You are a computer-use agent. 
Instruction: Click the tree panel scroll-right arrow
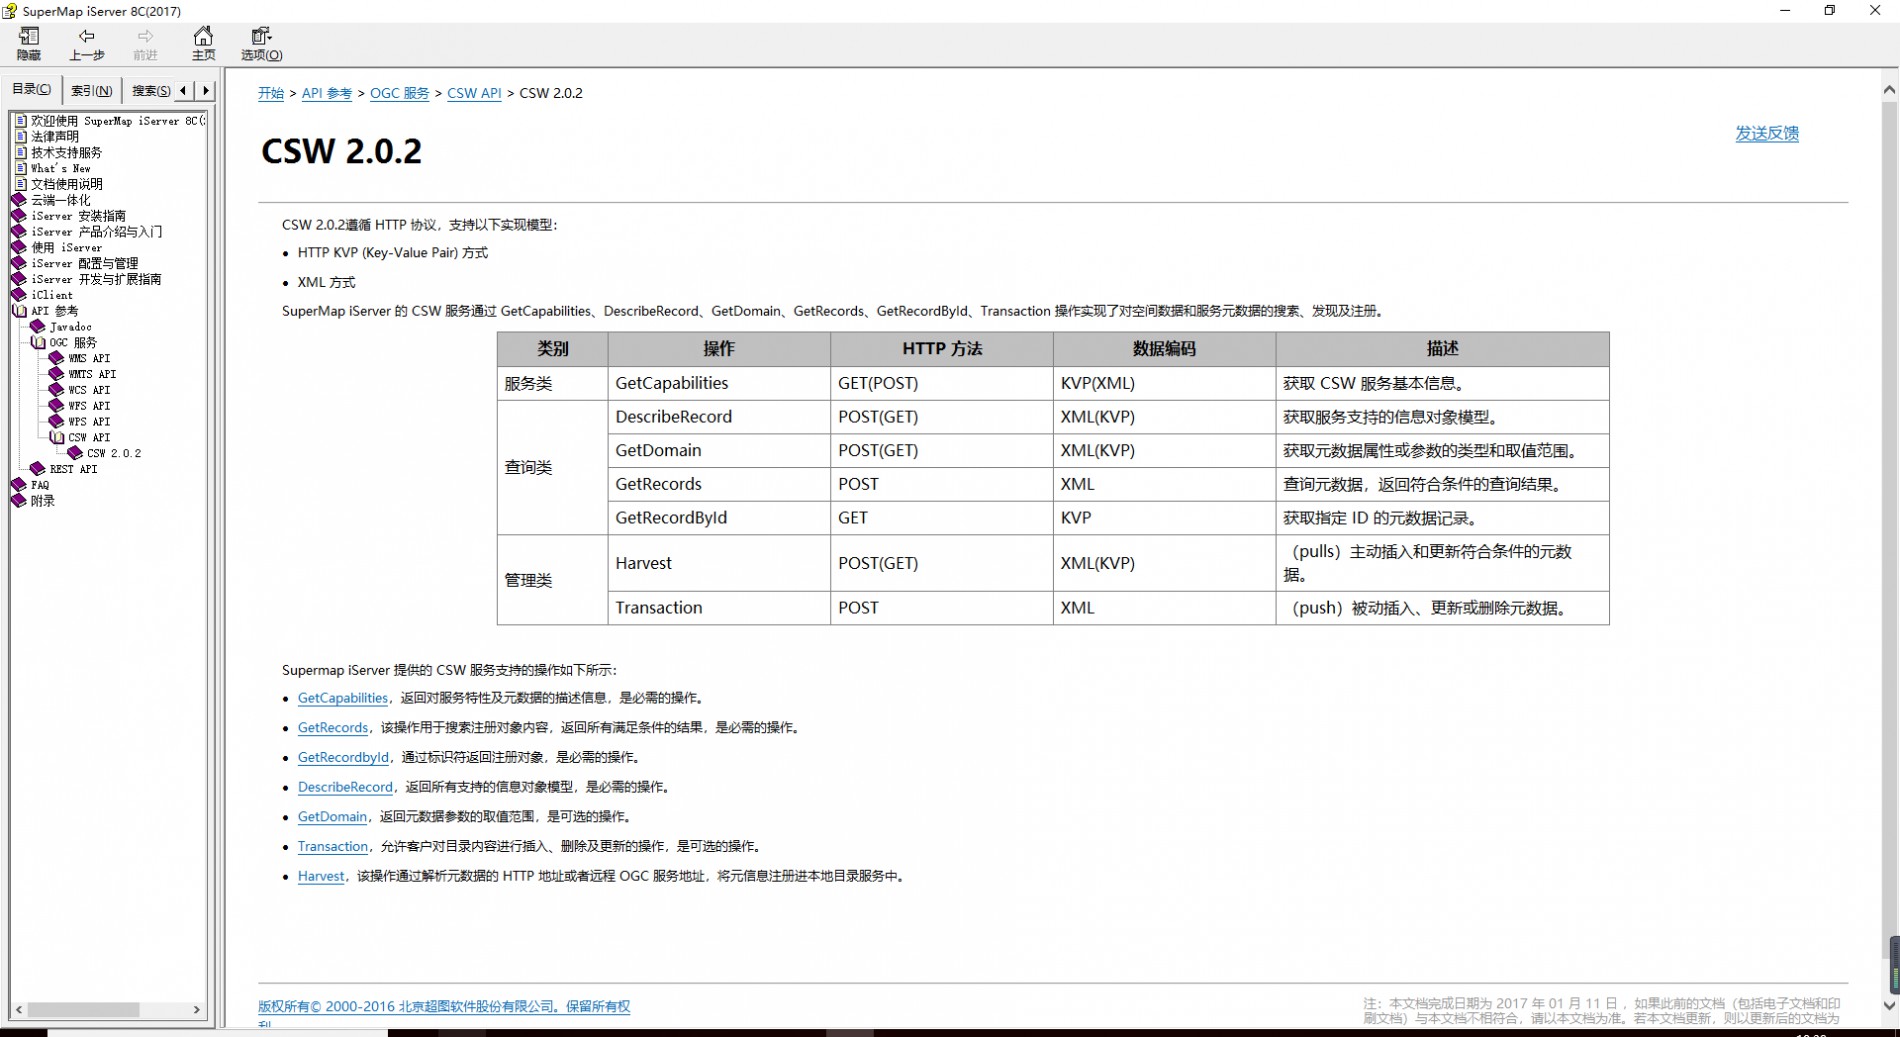click(x=197, y=1010)
